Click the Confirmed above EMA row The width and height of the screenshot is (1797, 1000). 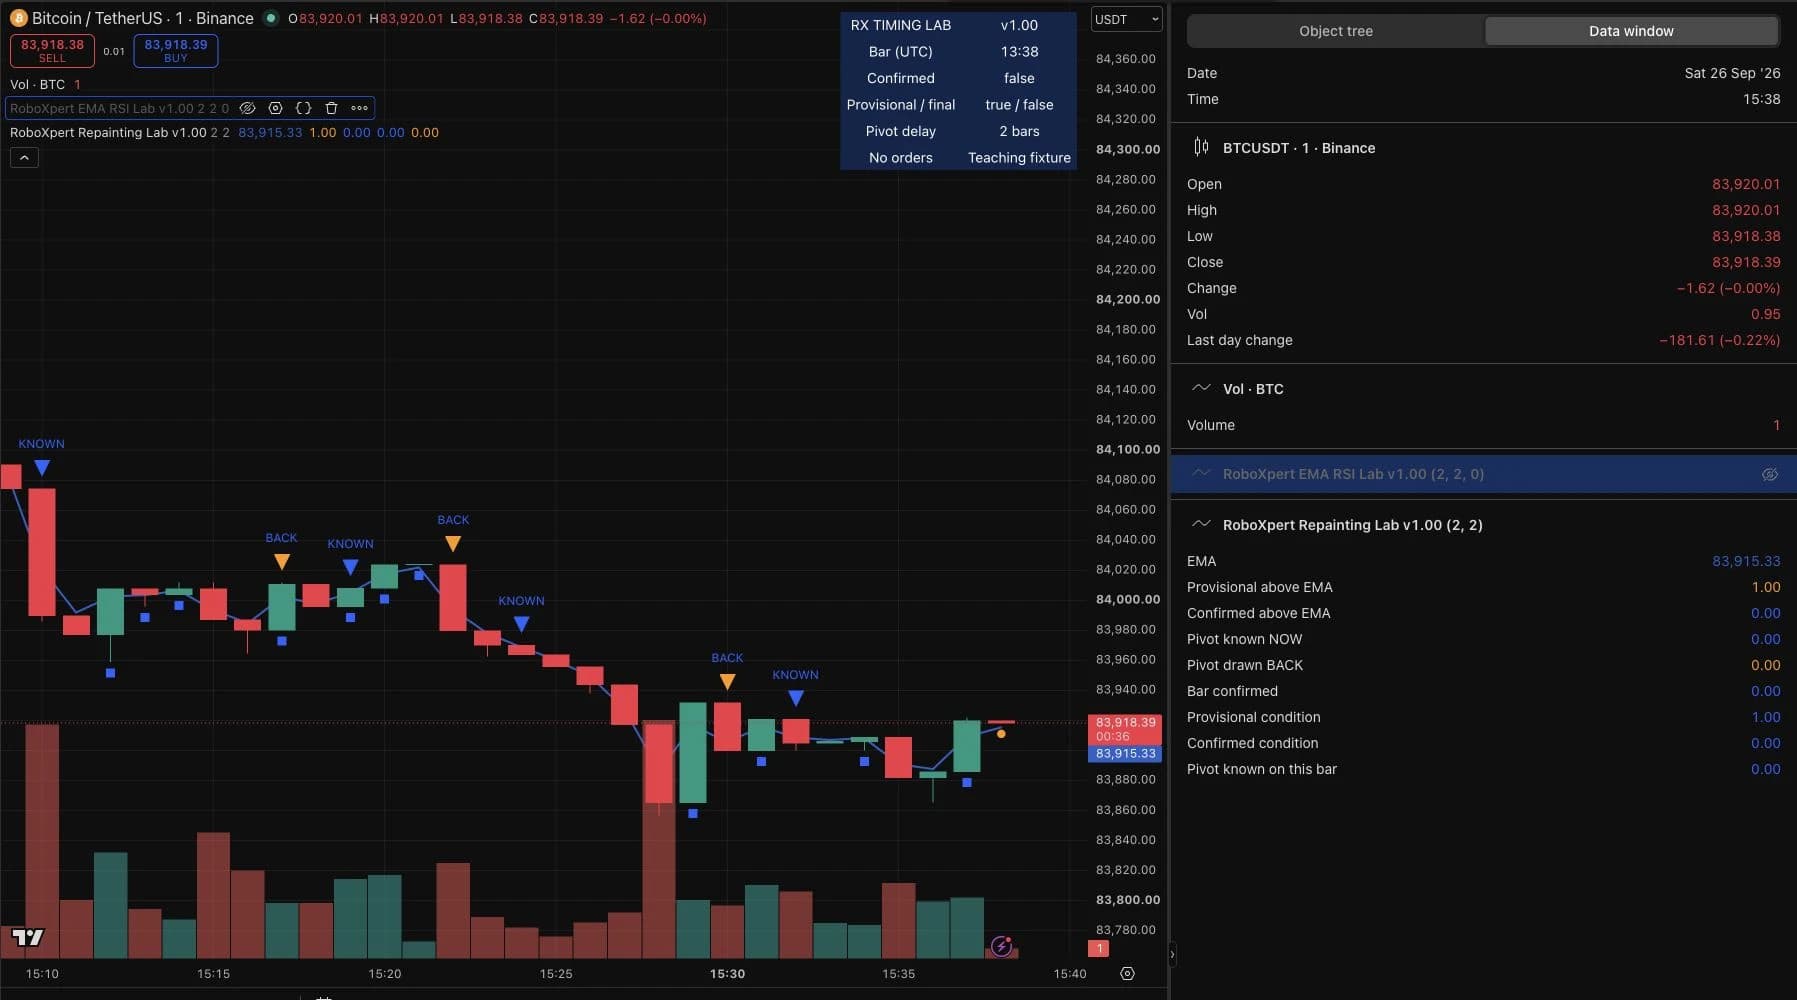[x=1483, y=613]
